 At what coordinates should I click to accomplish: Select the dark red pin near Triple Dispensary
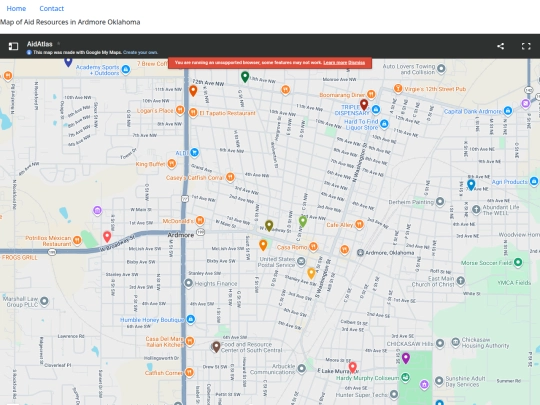pos(364,104)
